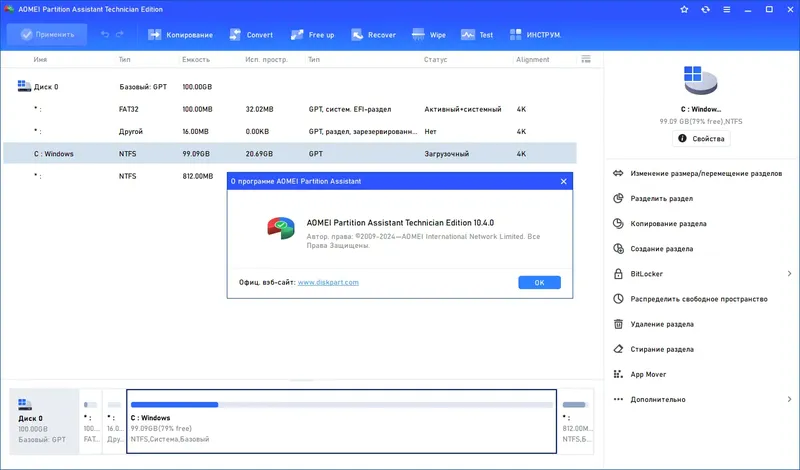Open the Test toolbar menu
This screenshot has width=800, height=470.
click(x=477, y=35)
